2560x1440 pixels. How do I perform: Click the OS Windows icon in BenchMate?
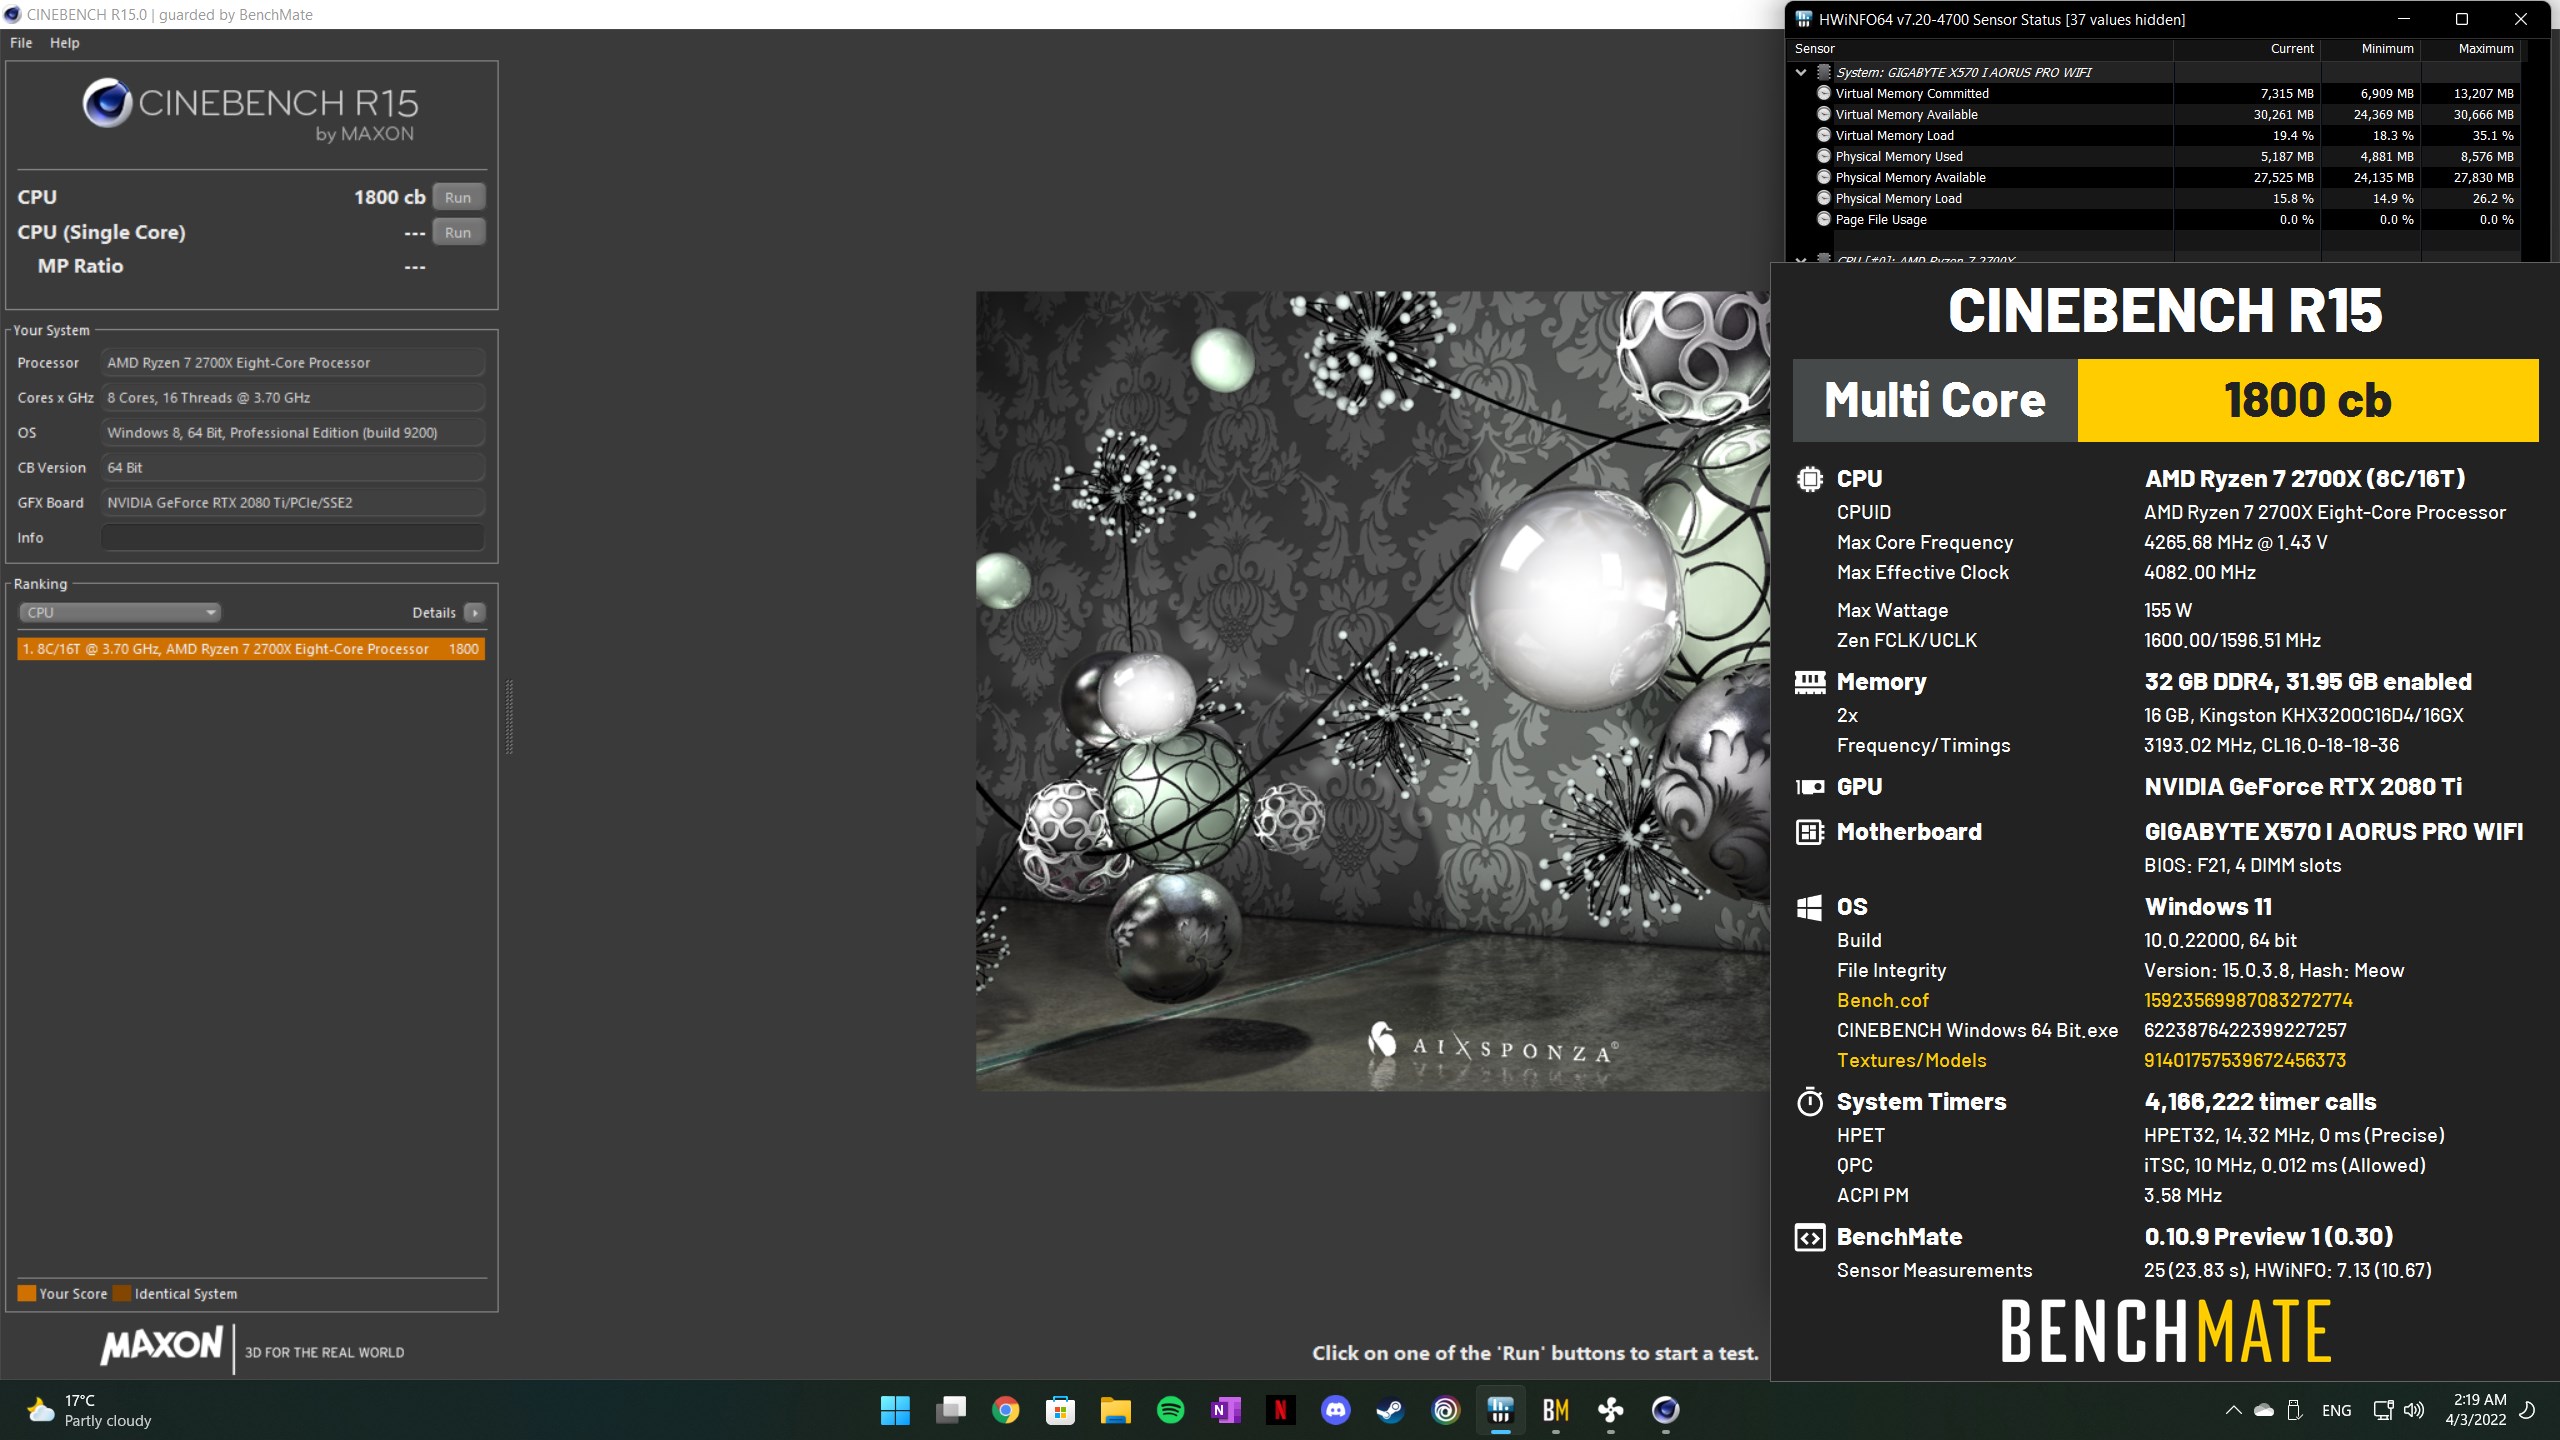coord(1810,907)
